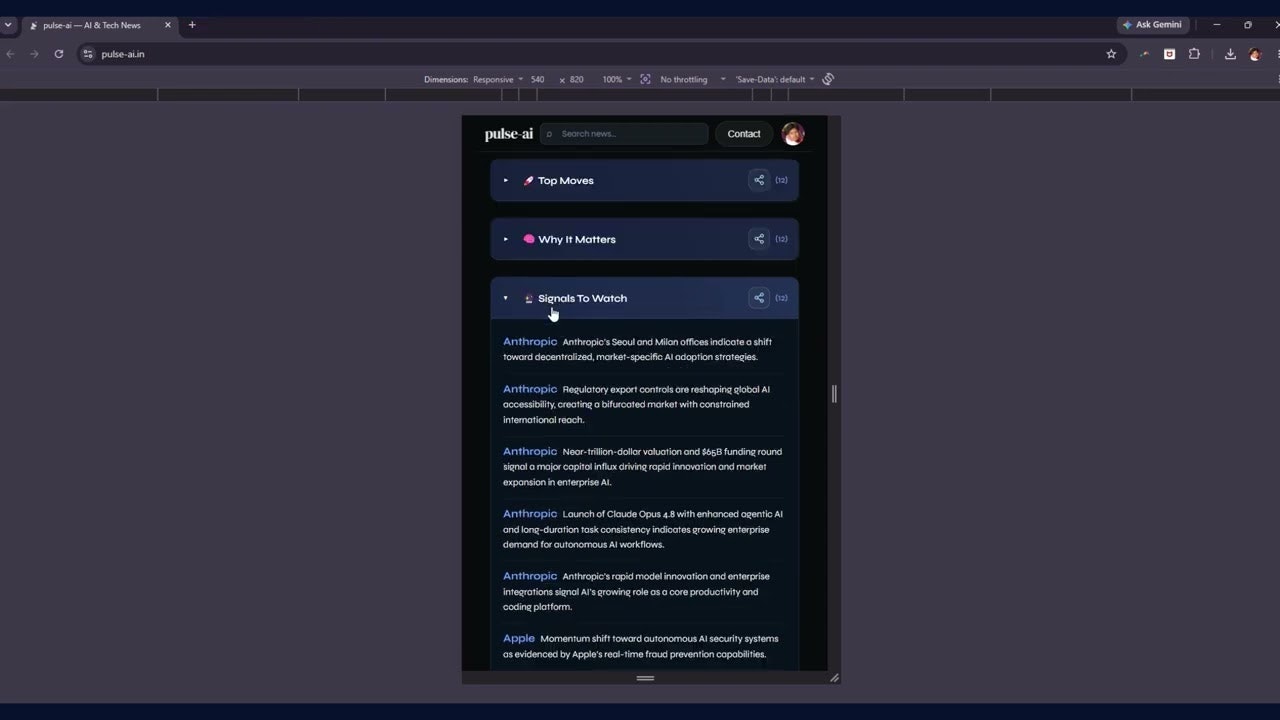Click the device pixel ratio icon beside zoom
The image size is (1280, 720).
pyautogui.click(x=645, y=79)
